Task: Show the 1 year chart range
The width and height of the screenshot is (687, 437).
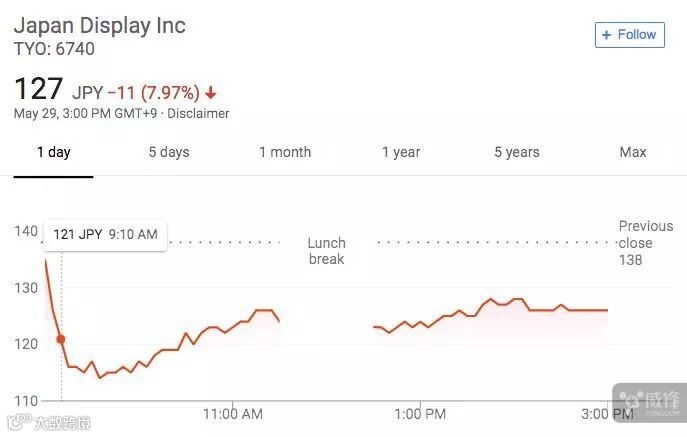Action: [401, 152]
